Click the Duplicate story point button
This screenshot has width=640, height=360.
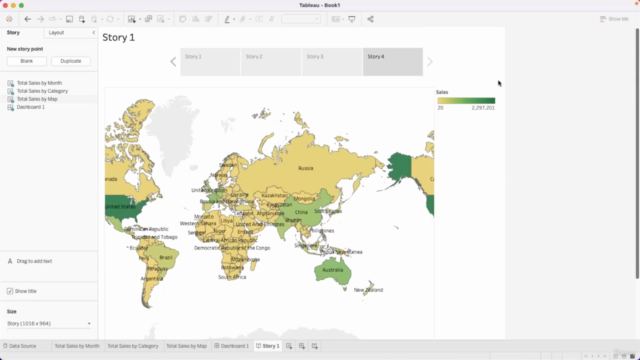(71, 61)
